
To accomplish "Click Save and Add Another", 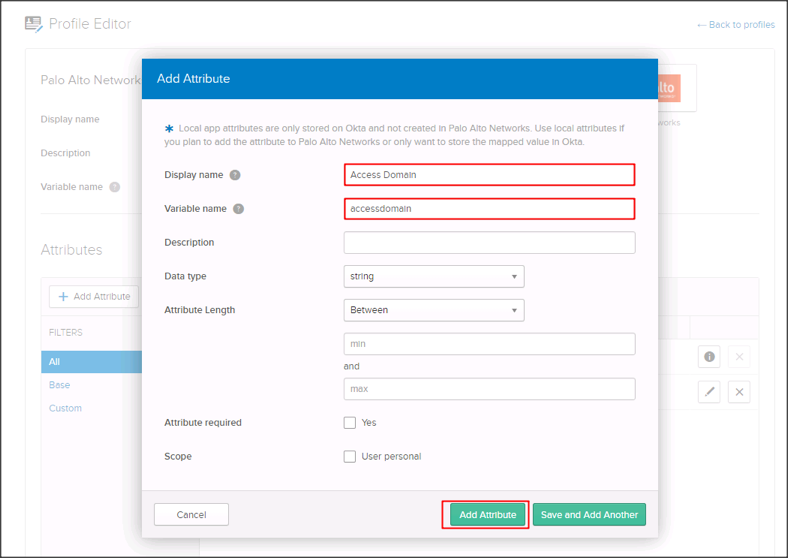I will click(x=589, y=515).
